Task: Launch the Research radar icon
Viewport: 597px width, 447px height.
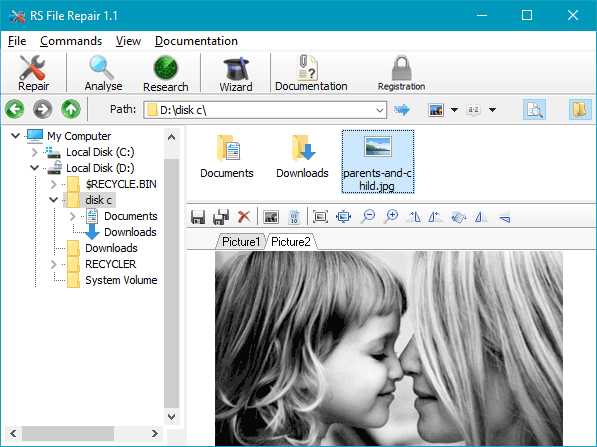Action: coord(165,73)
